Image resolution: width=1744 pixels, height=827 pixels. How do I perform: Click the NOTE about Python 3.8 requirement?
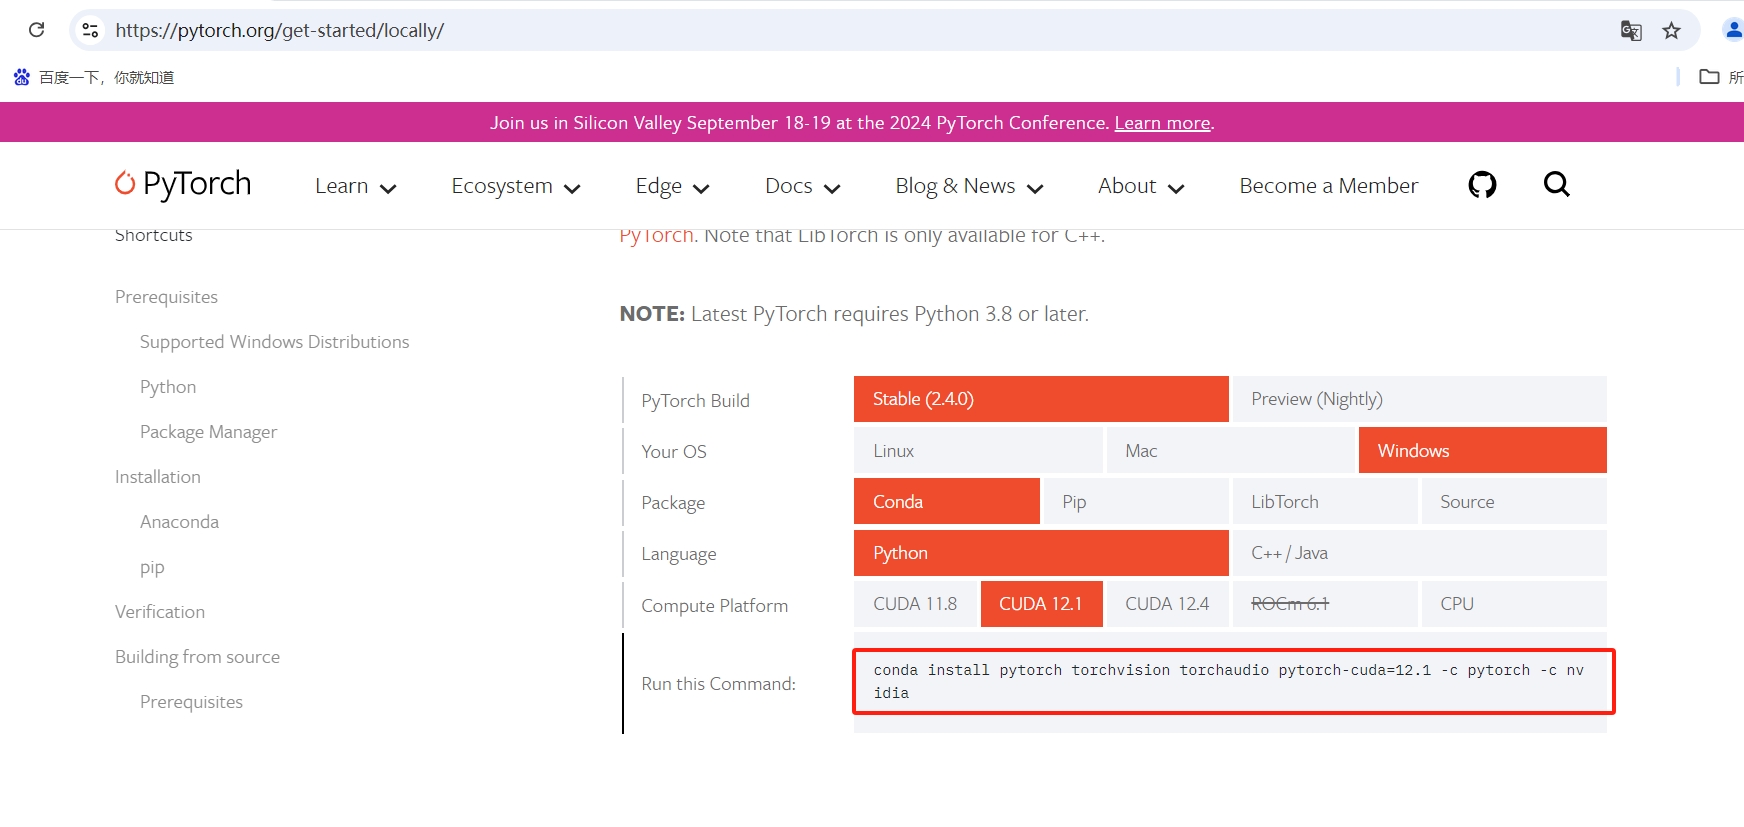pyautogui.click(x=854, y=314)
